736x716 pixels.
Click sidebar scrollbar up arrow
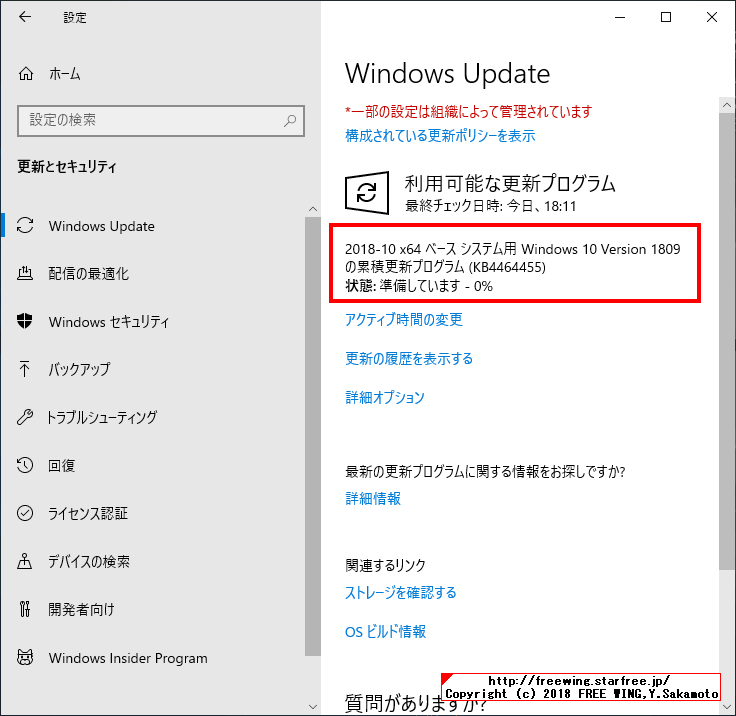pyautogui.click(x=313, y=209)
